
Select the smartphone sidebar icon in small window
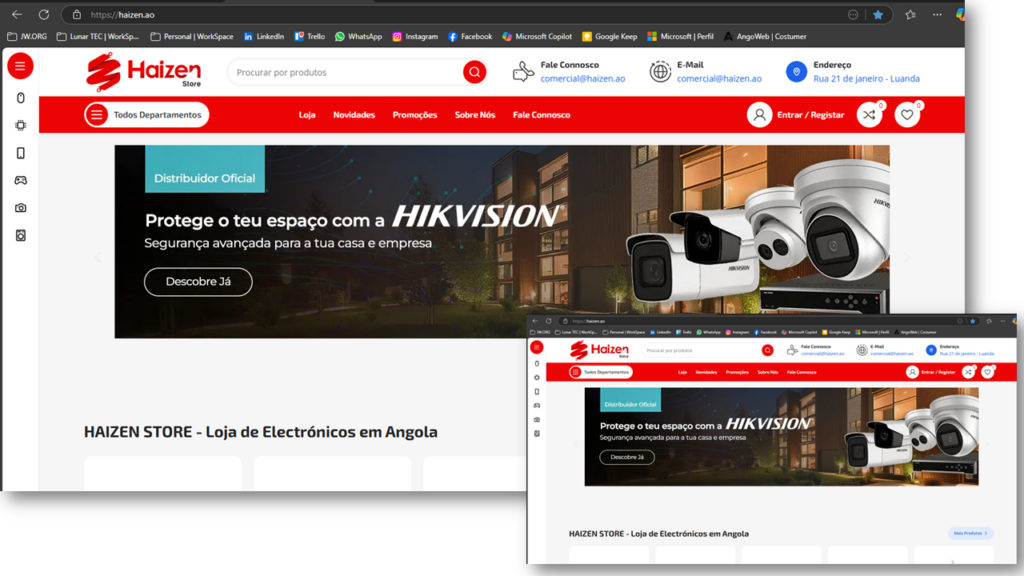537,392
